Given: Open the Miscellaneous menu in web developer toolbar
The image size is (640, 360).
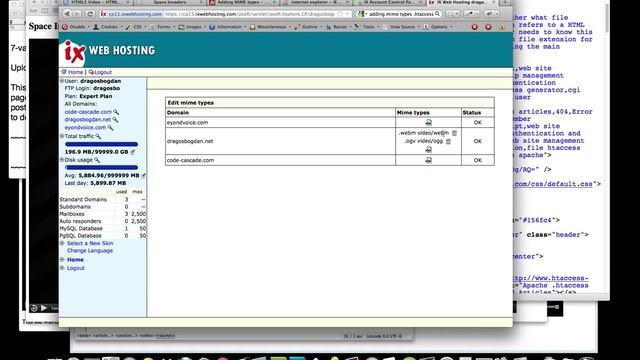Looking at the screenshot, I should pyautogui.click(x=269, y=27).
